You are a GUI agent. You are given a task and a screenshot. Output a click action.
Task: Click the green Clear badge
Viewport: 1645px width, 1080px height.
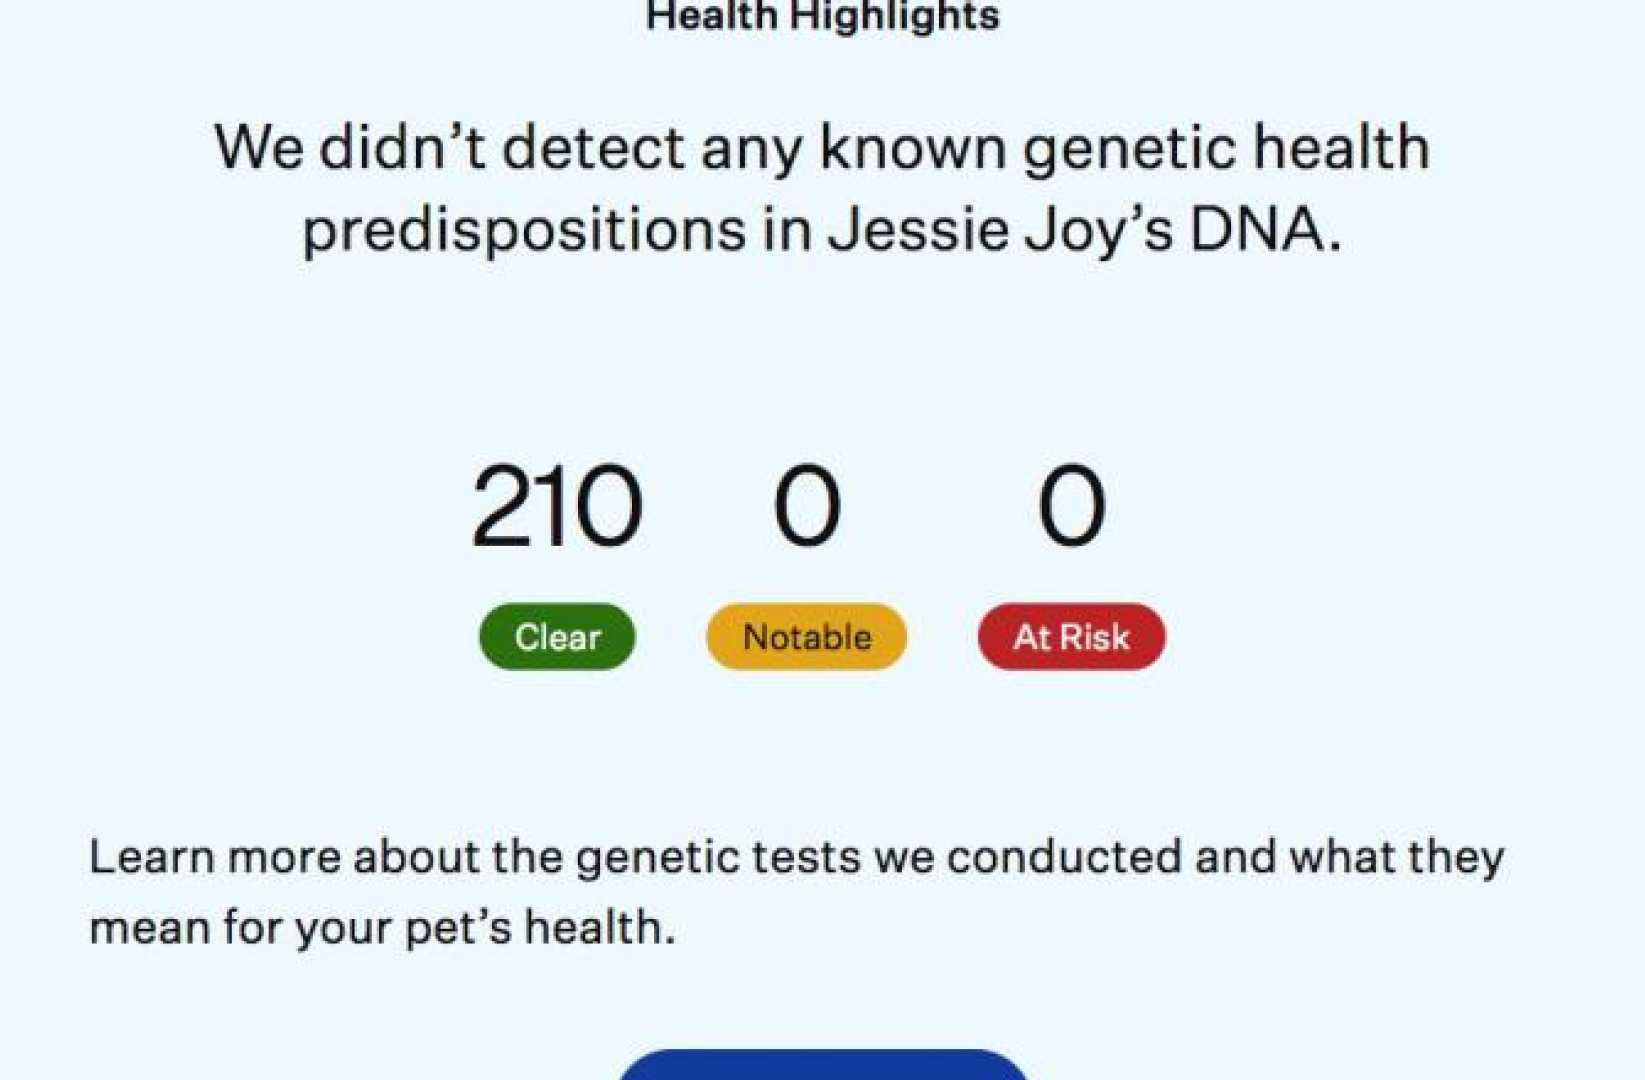pyautogui.click(x=557, y=637)
